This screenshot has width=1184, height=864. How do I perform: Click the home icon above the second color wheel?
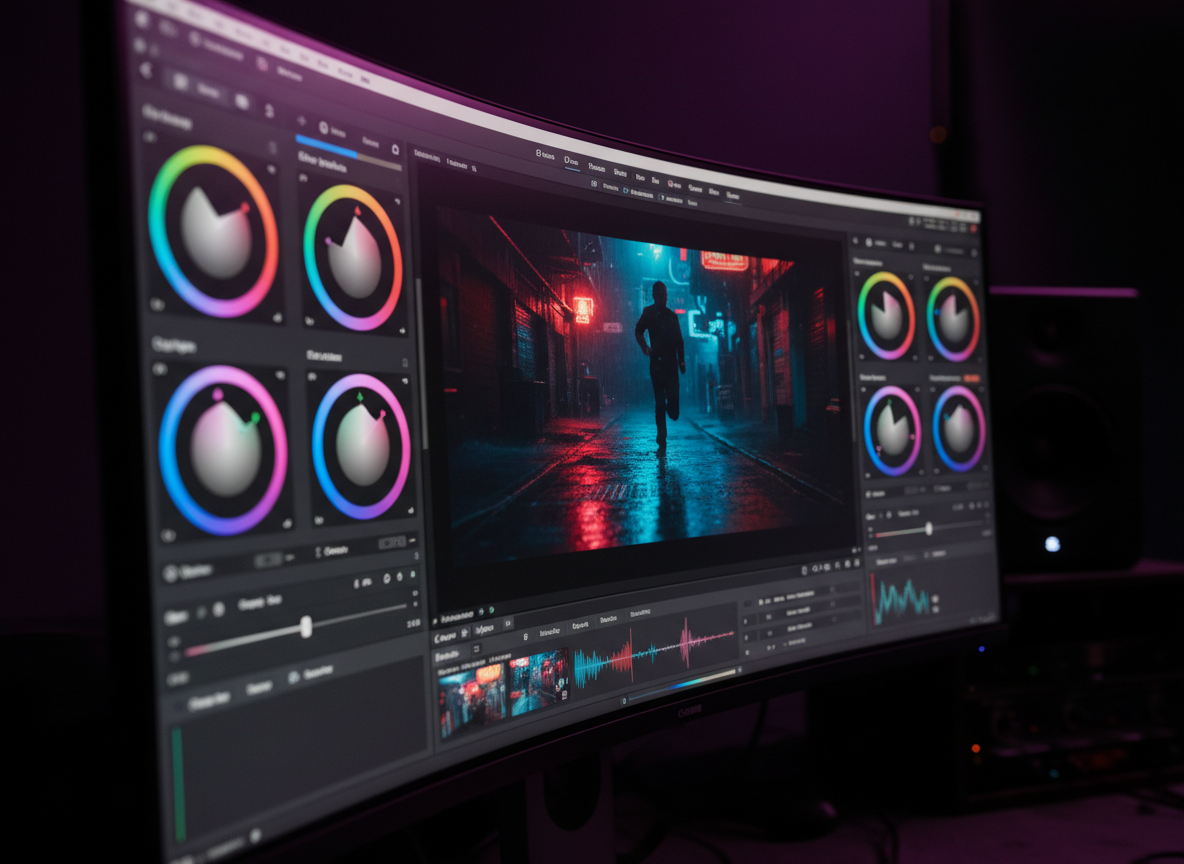395,149
